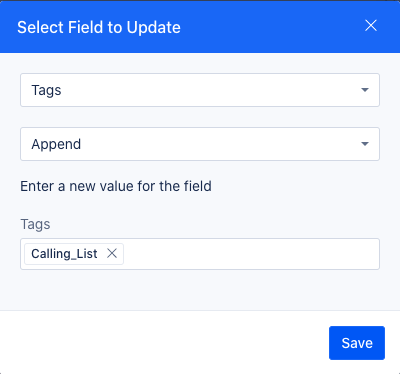Click empty space right of Calling_List chip
Screen dimensions: 400x374
[x=250, y=254]
